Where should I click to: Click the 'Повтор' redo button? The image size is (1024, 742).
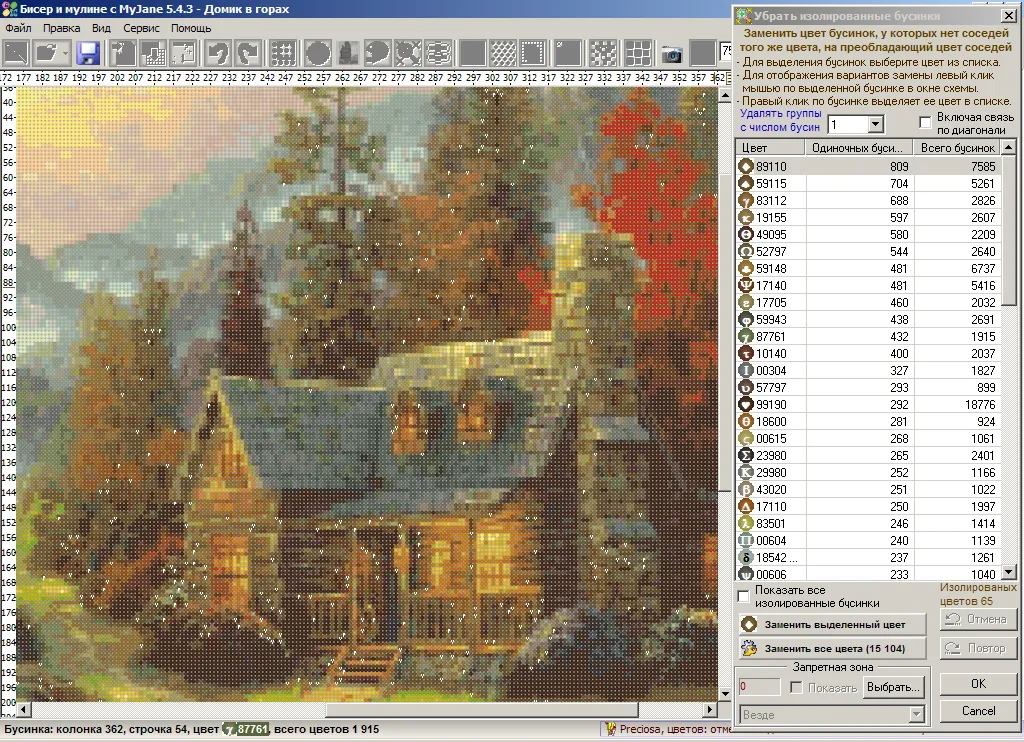click(x=978, y=648)
